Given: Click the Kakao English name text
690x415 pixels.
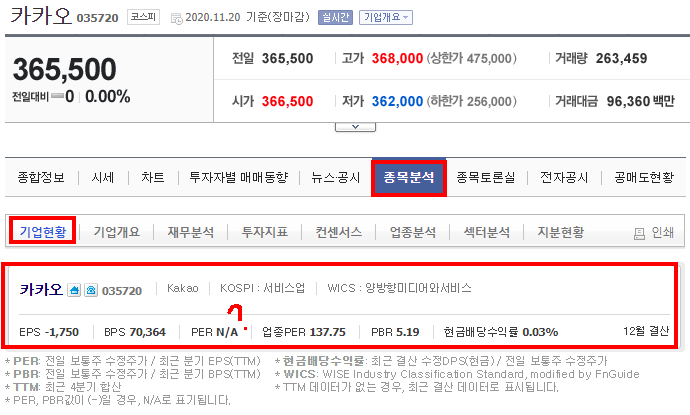Looking at the screenshot, I should point(183,288).
